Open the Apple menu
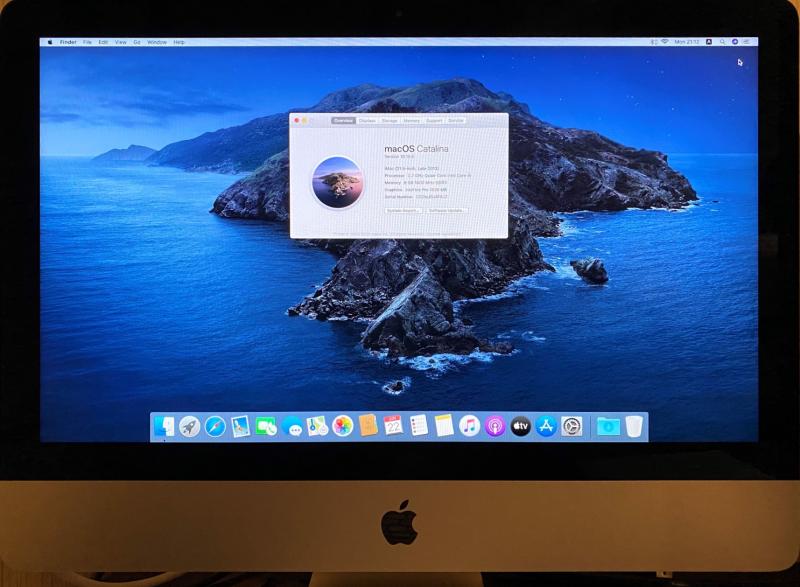 (49, 42)
